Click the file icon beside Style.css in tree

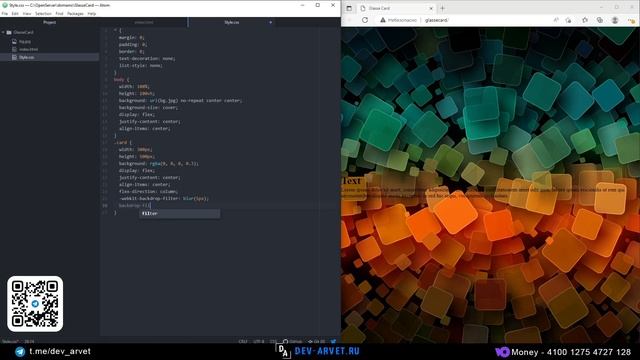coord(14,57)
